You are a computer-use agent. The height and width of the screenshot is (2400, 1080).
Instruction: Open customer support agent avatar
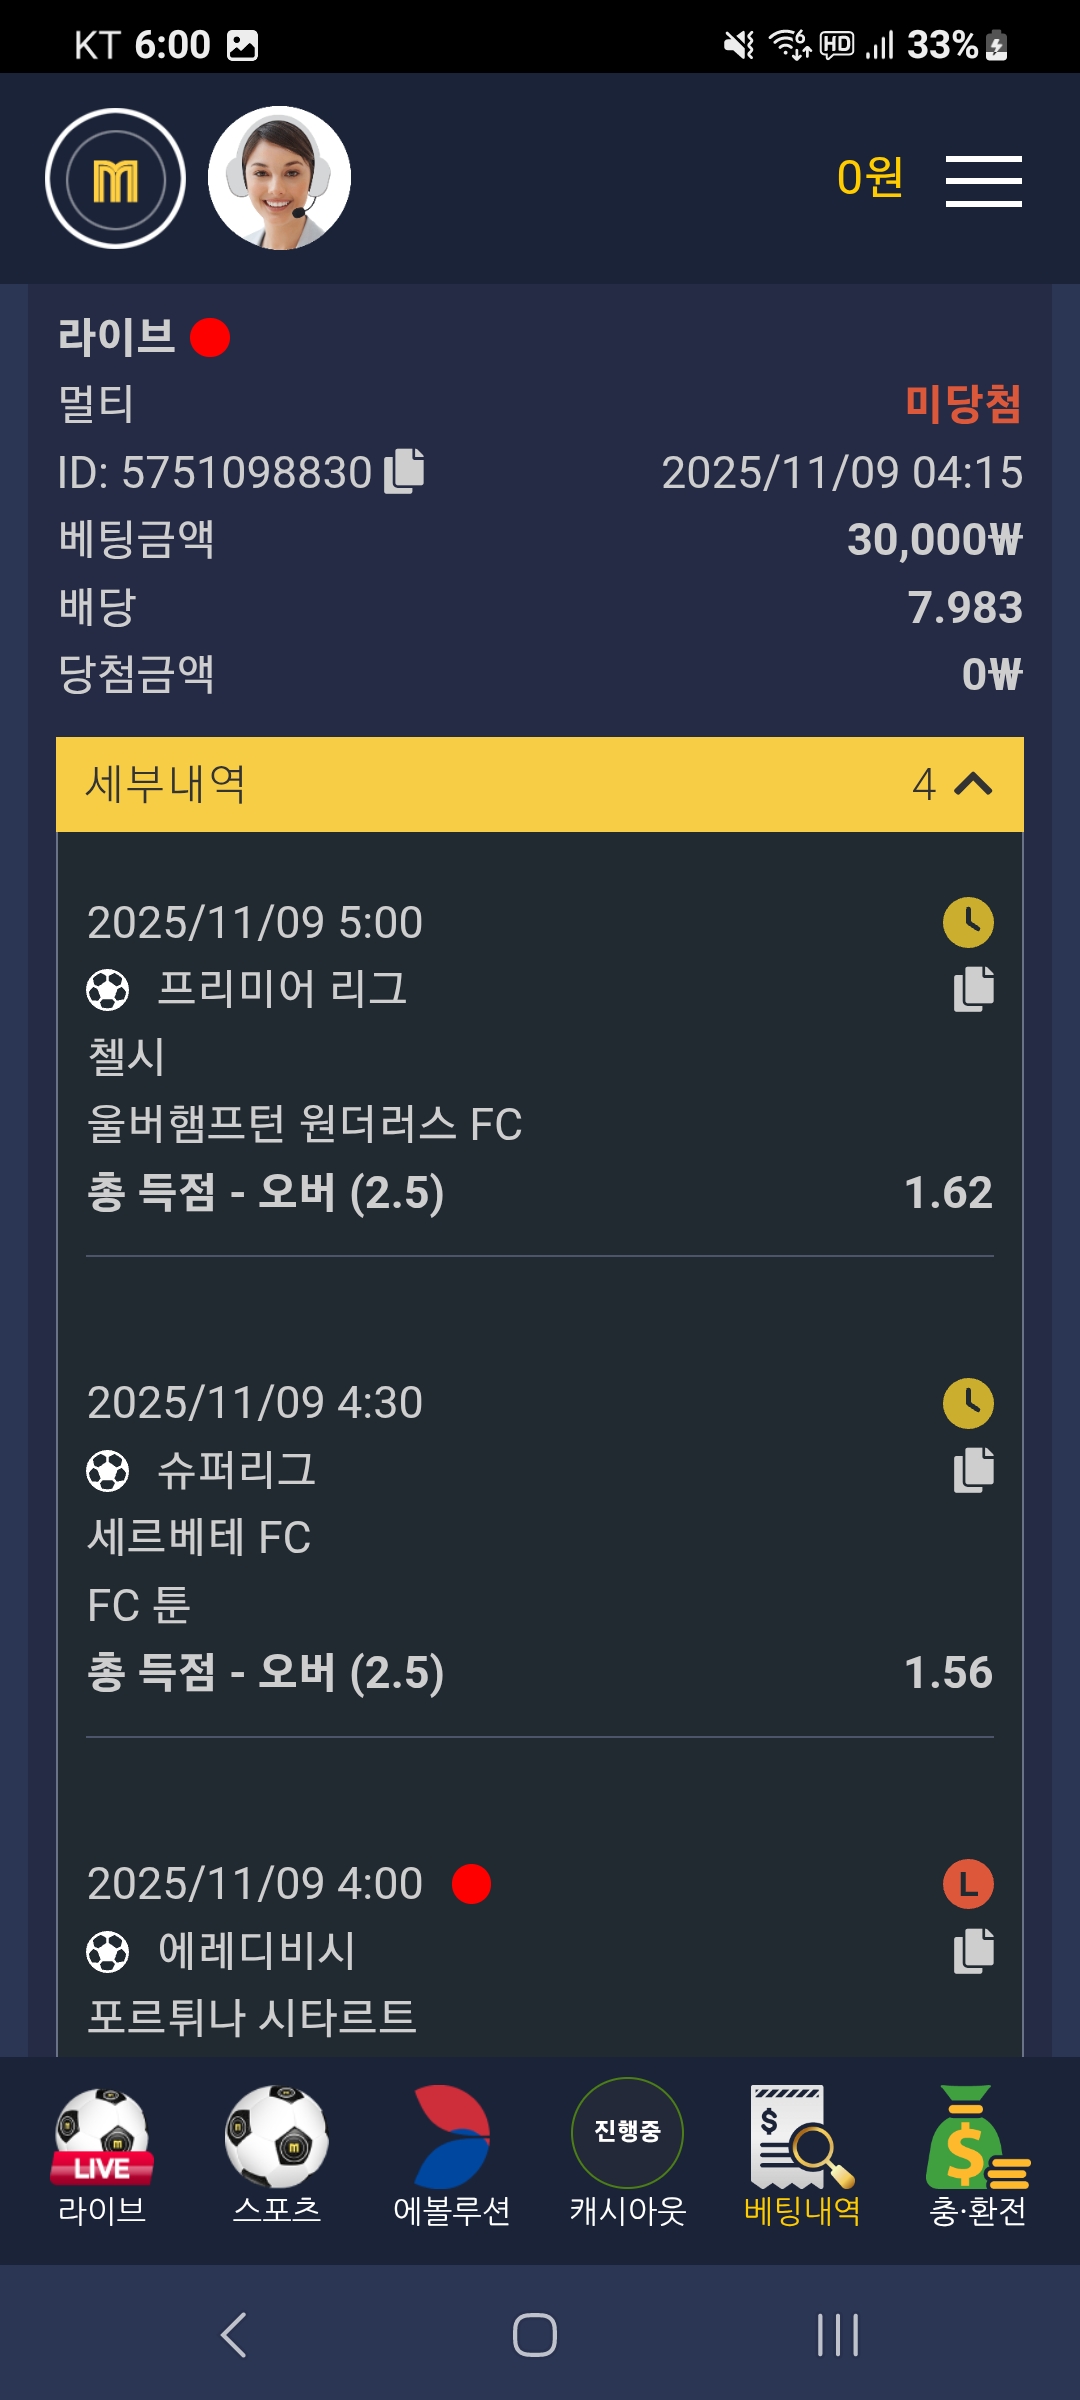click(279, 178)
